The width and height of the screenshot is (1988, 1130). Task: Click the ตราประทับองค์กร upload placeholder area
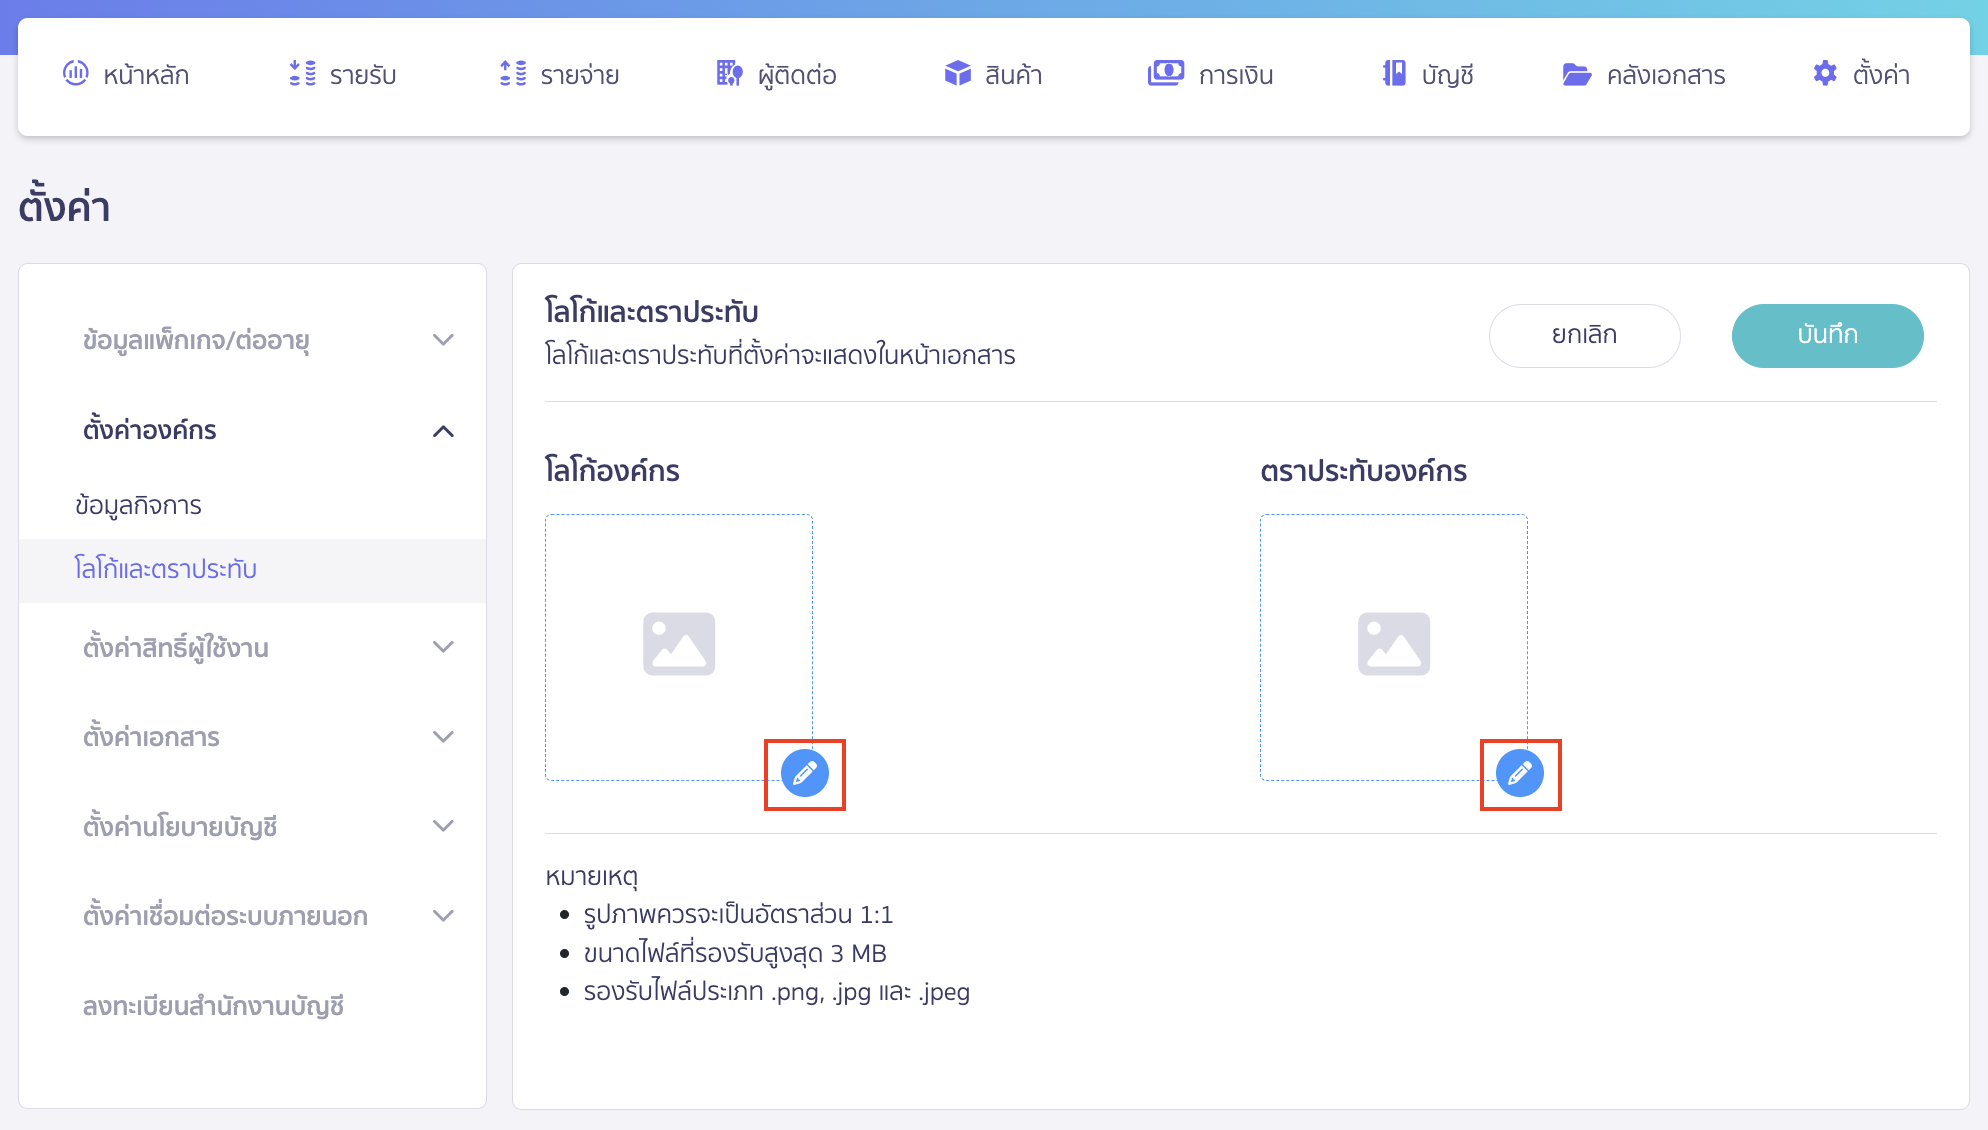tap(1394, 644)
